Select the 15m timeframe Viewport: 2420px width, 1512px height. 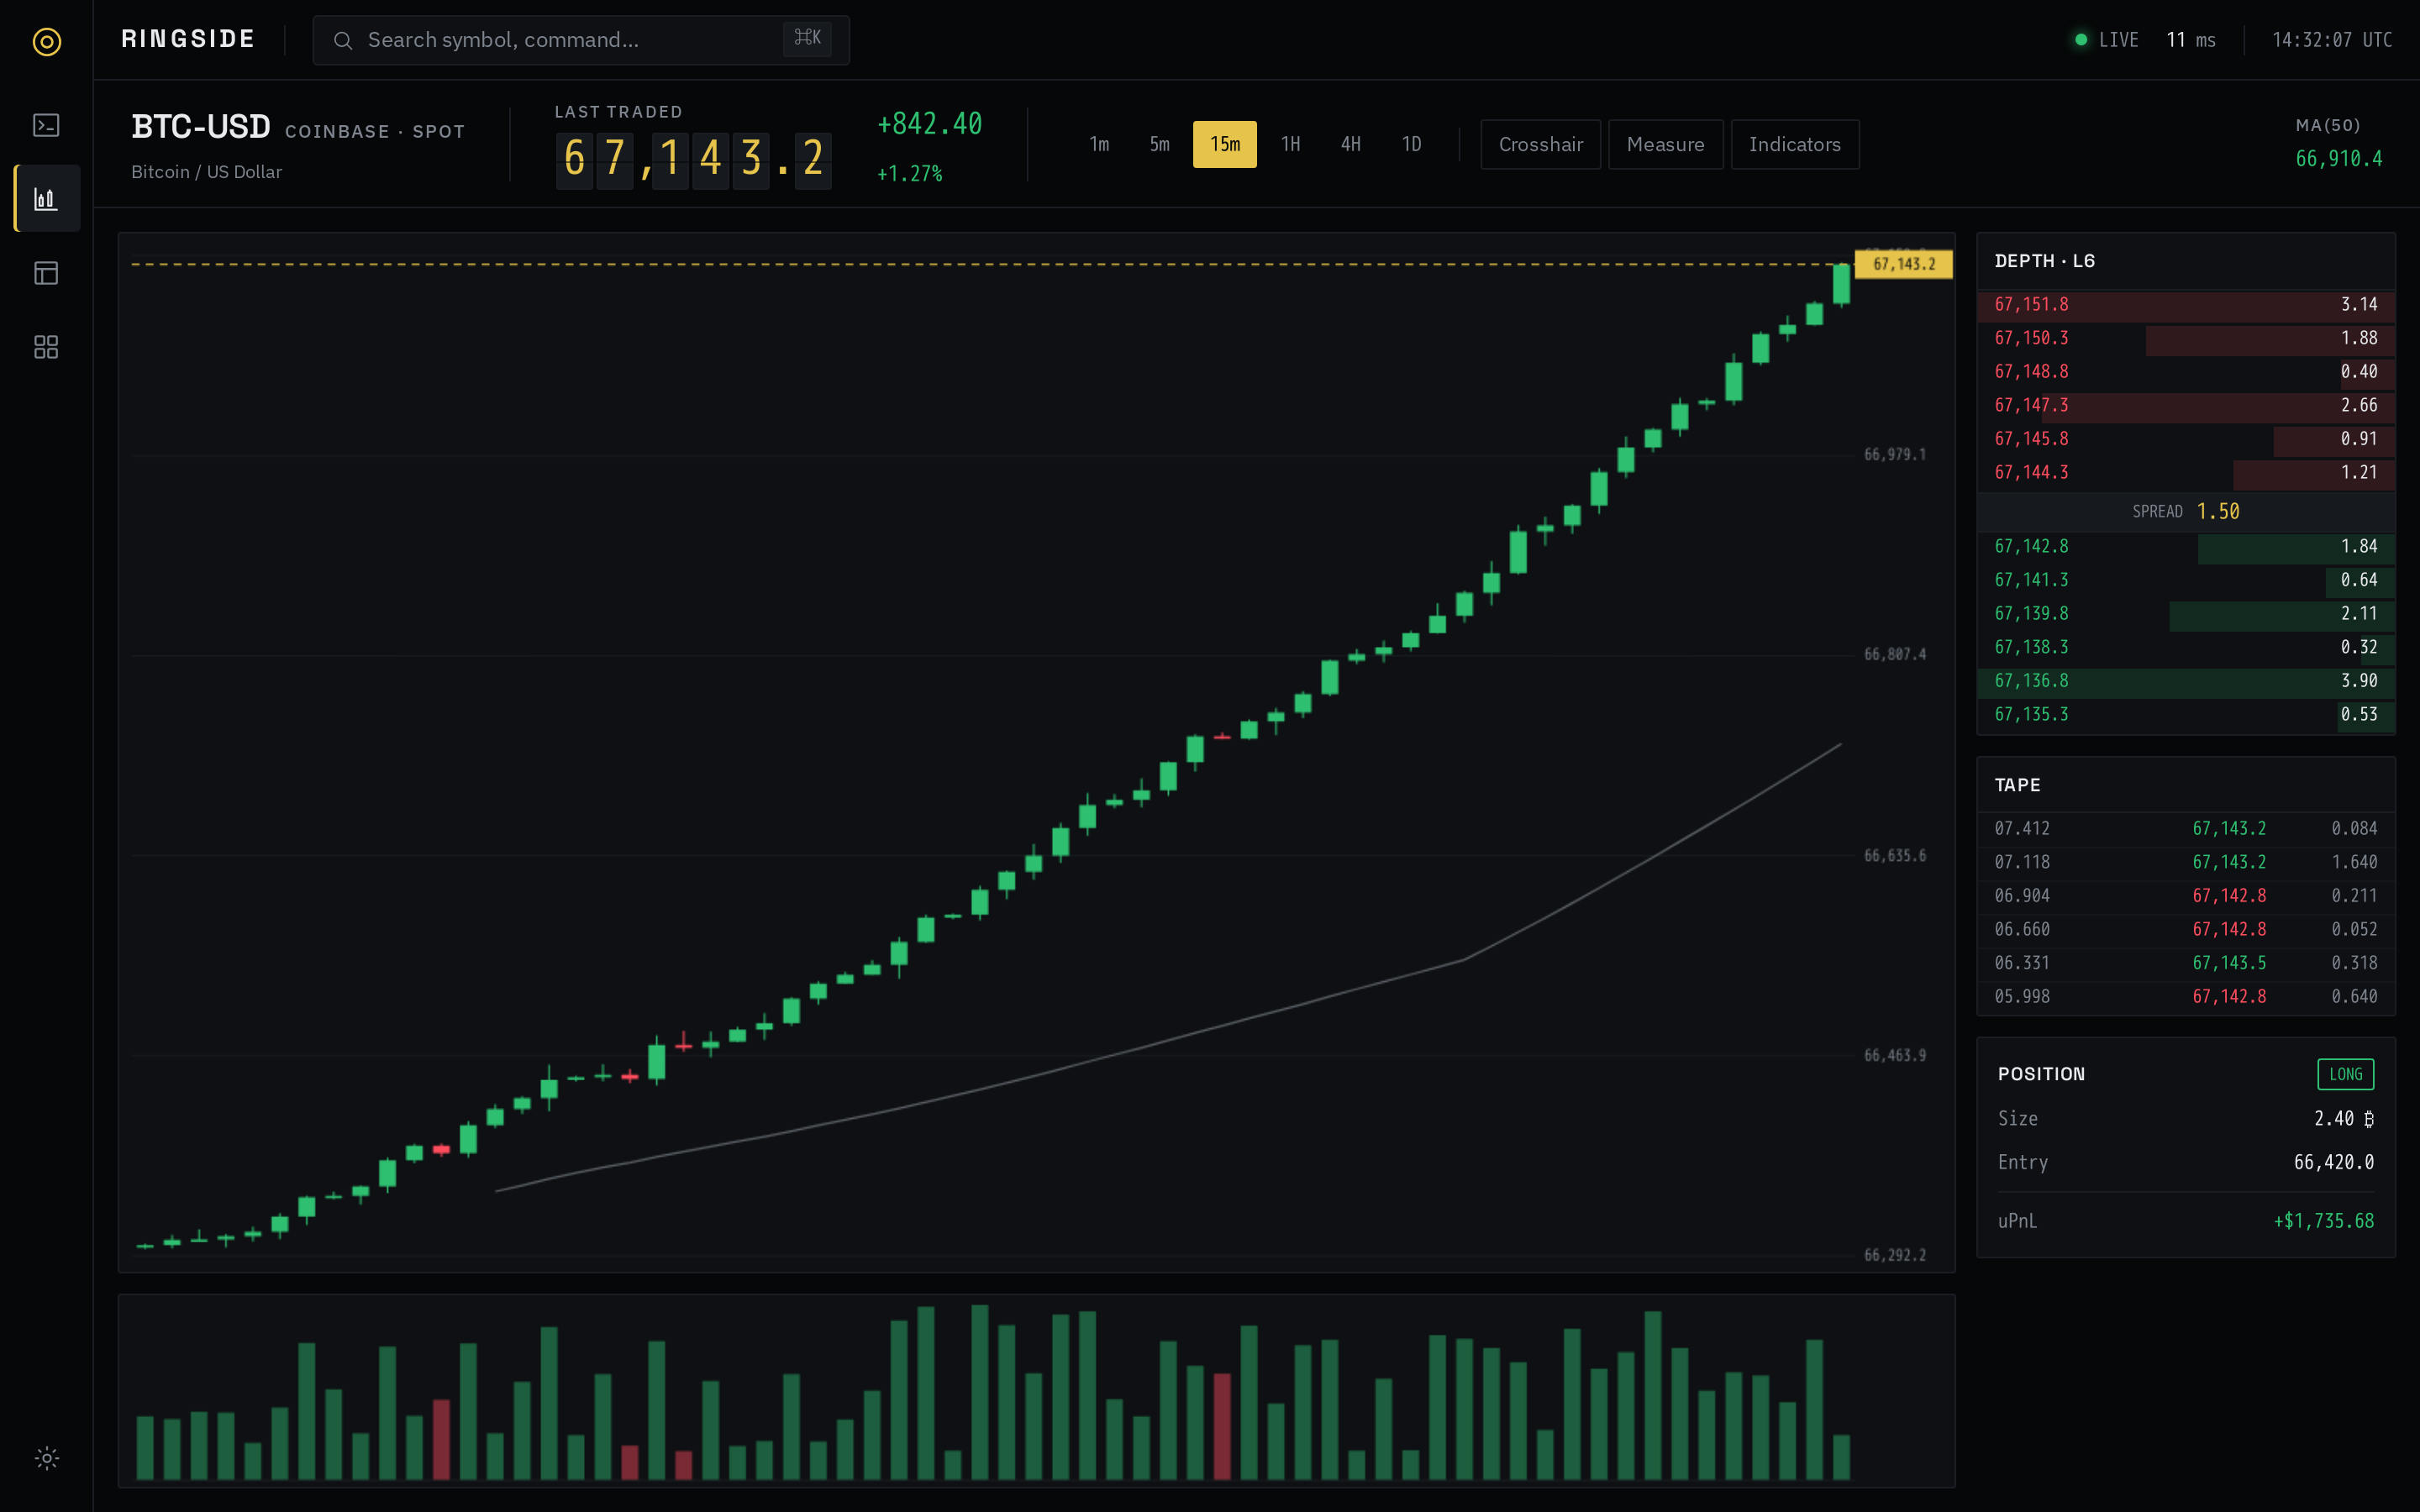point(1225,144)
